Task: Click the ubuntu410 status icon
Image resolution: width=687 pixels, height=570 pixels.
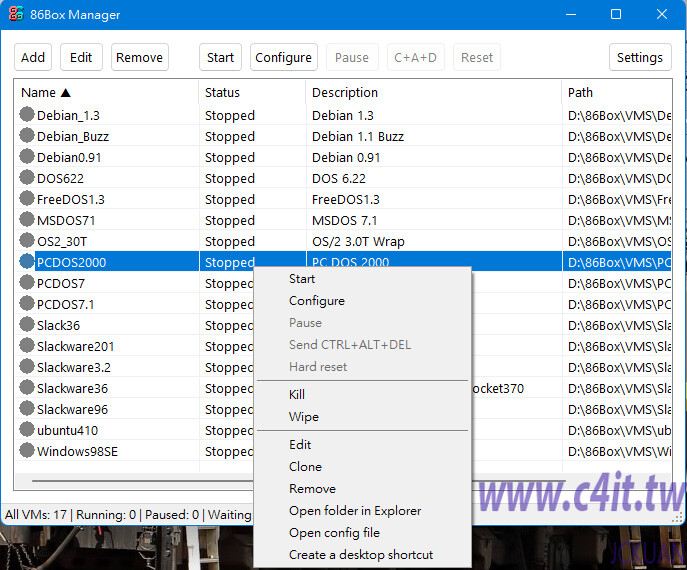Action: click(x=27, y=430)
